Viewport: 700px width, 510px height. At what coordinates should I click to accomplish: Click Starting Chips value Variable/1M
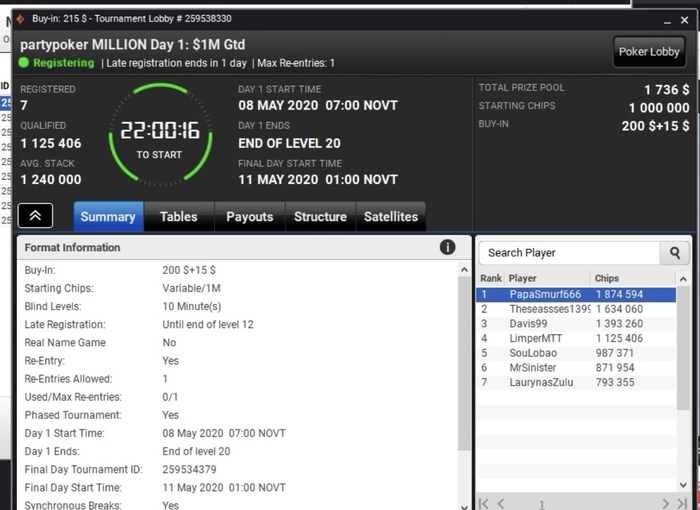click(x=192, y=288)
